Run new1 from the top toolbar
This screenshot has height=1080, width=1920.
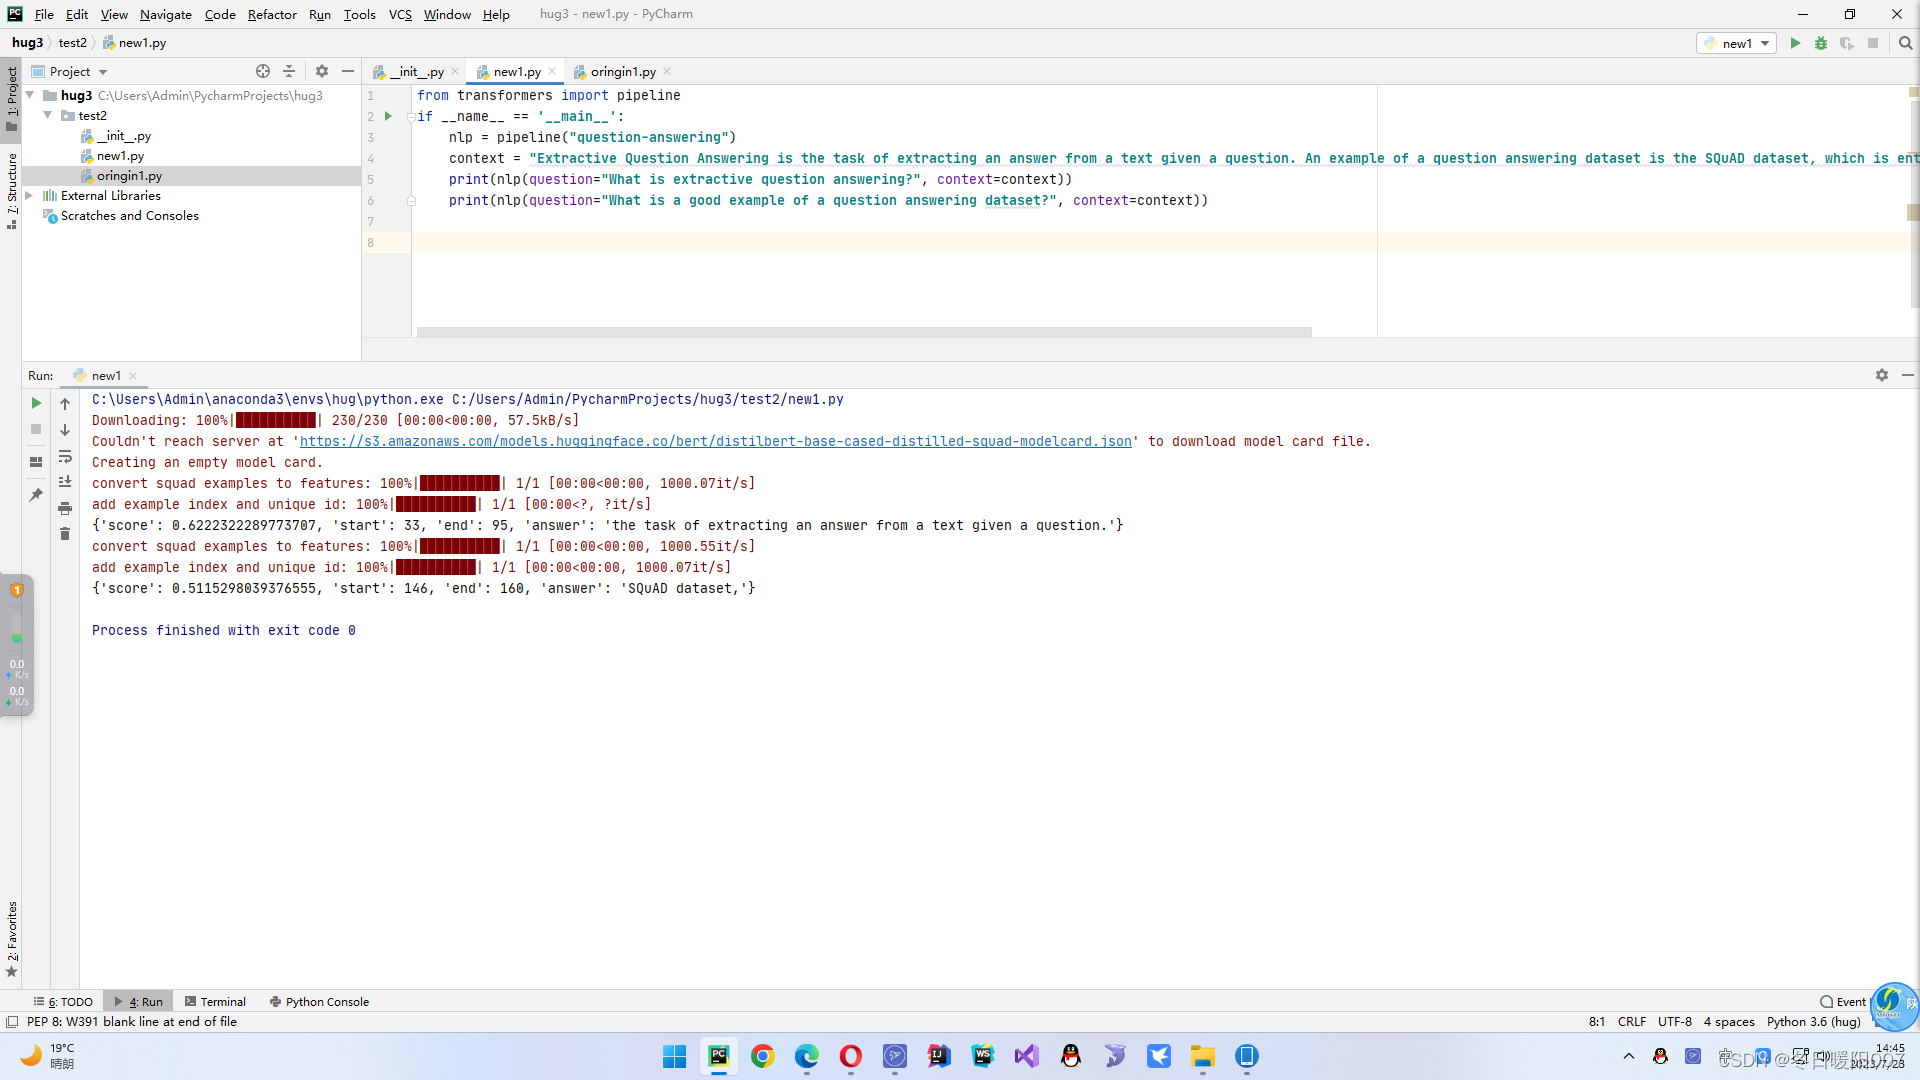coord(1795,43)
